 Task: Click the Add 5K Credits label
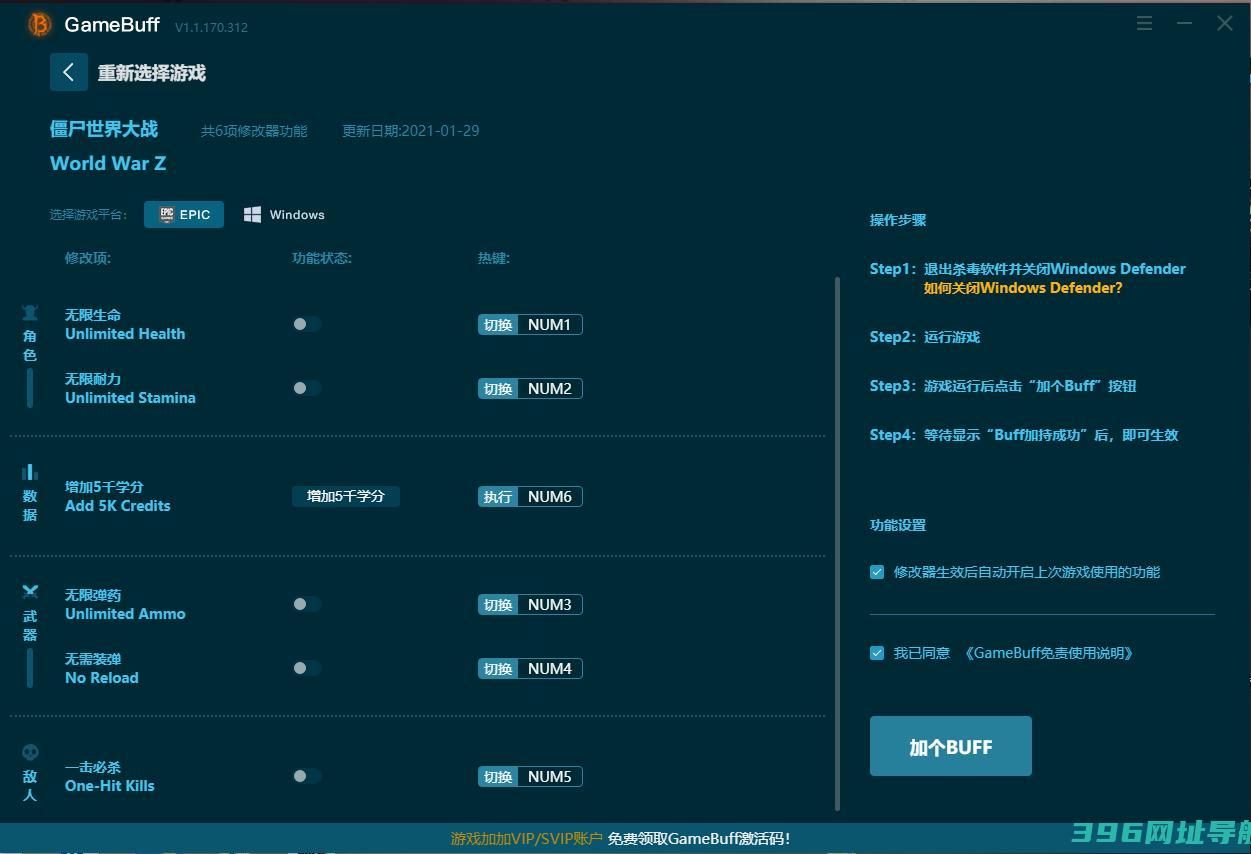point(118,506)
